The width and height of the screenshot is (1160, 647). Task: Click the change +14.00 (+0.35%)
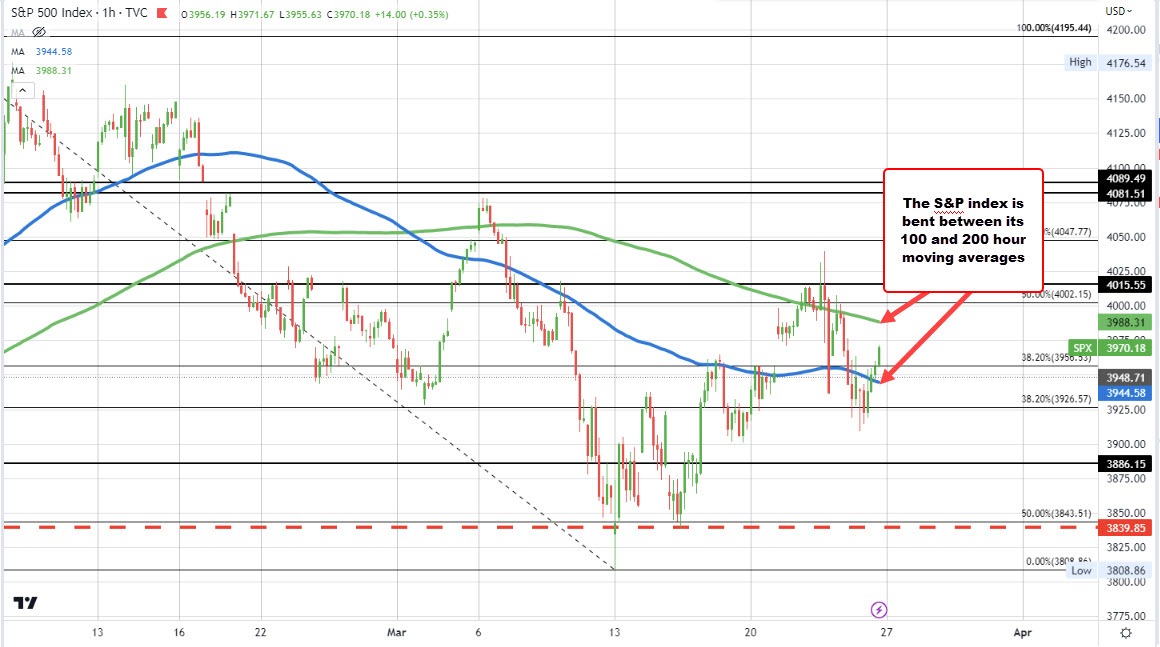click(x=411, y=14)
